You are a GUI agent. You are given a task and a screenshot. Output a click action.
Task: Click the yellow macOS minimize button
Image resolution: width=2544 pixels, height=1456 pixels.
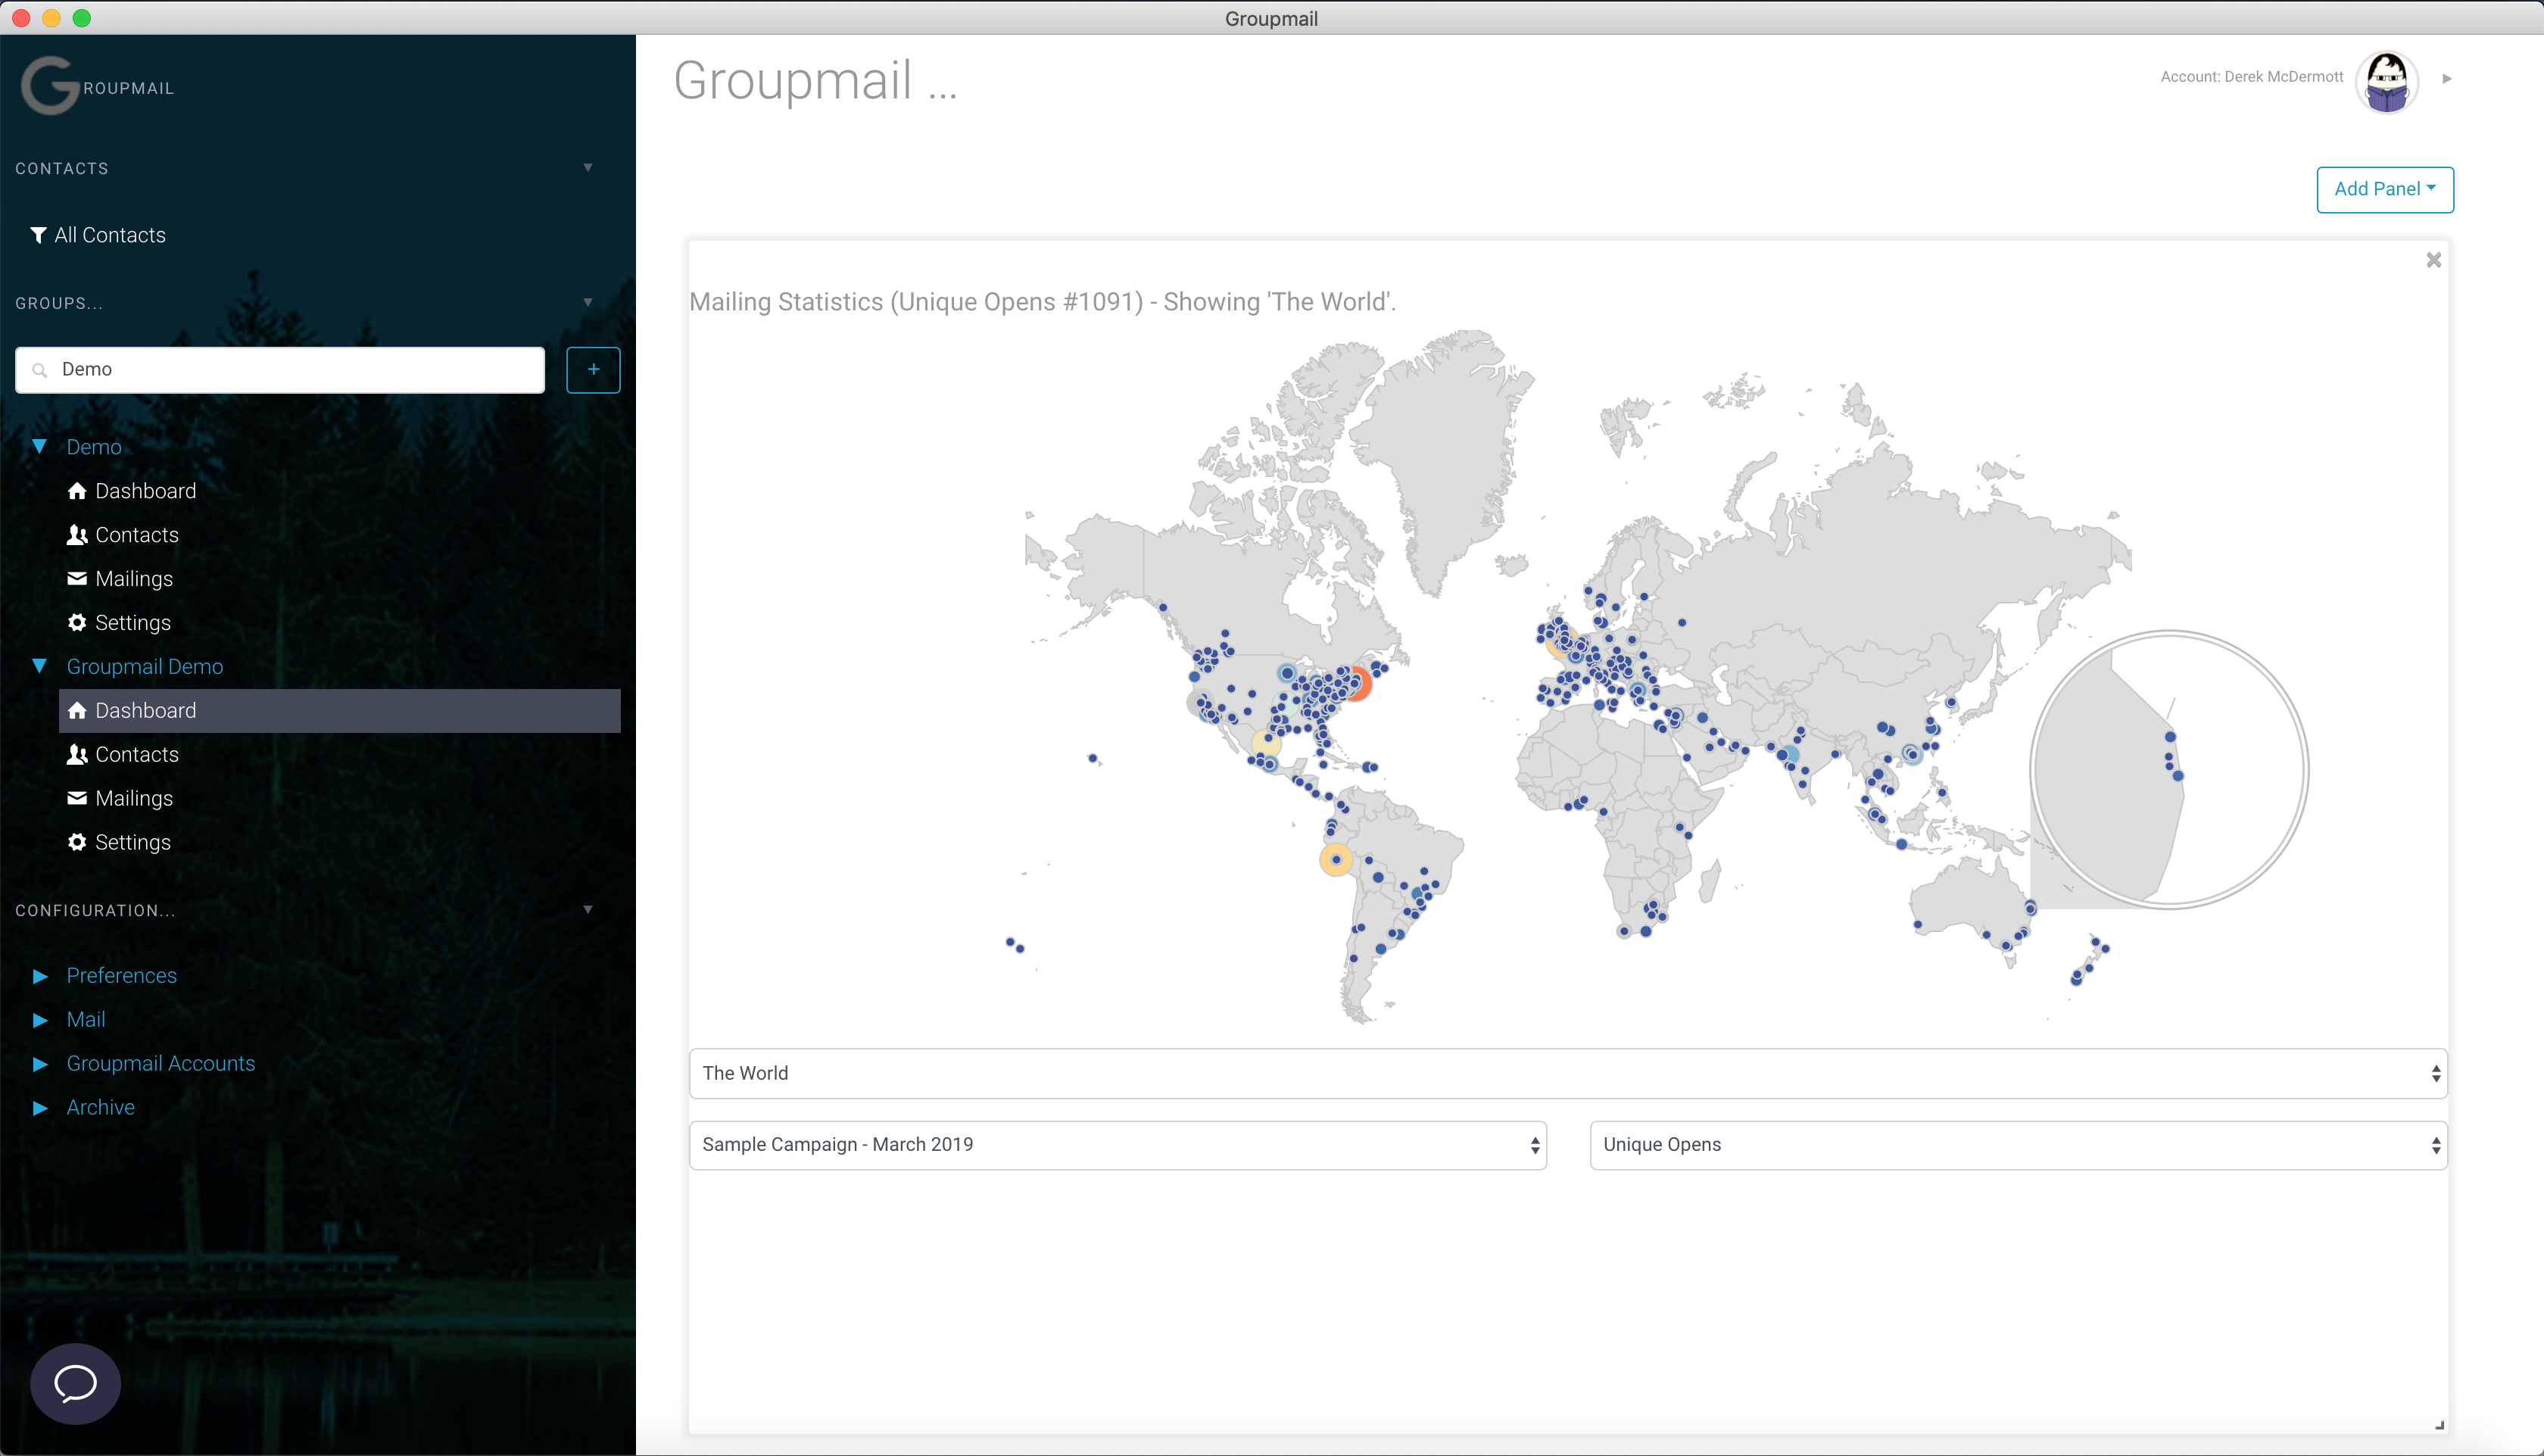pos(52,18)
